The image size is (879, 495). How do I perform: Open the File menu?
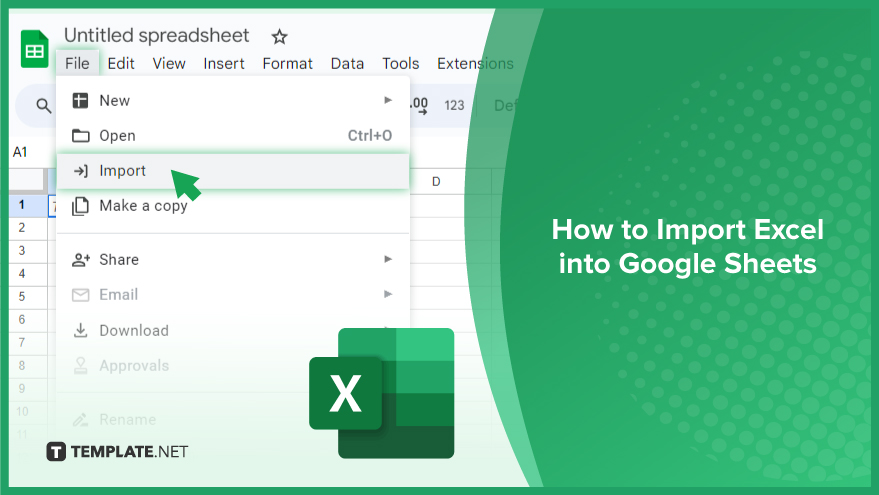point(77,63)
